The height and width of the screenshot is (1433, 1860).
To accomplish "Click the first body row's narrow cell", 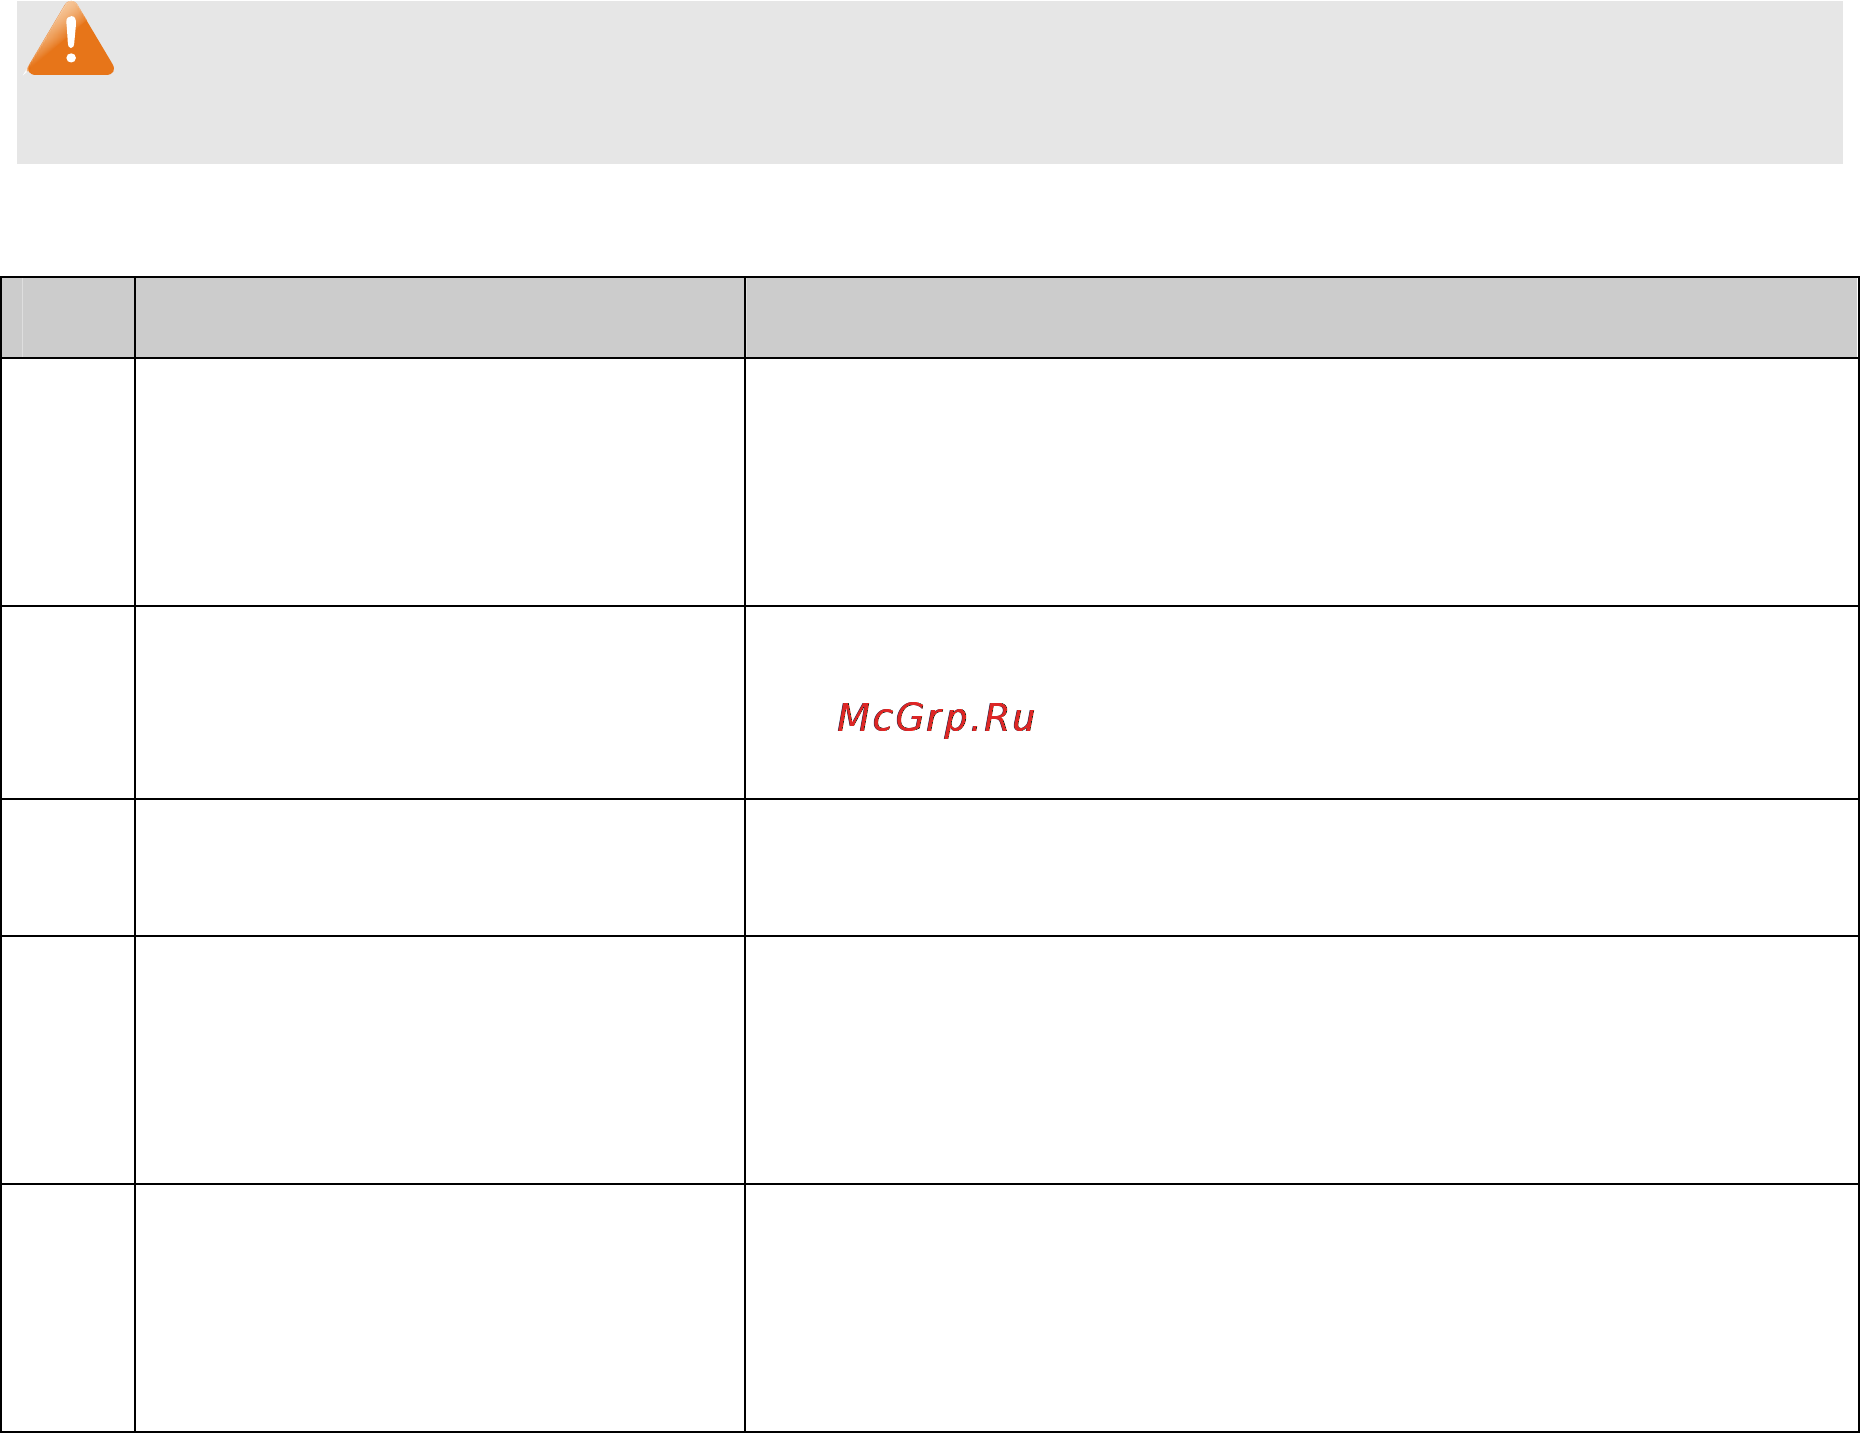I will [x=68, y=482].
